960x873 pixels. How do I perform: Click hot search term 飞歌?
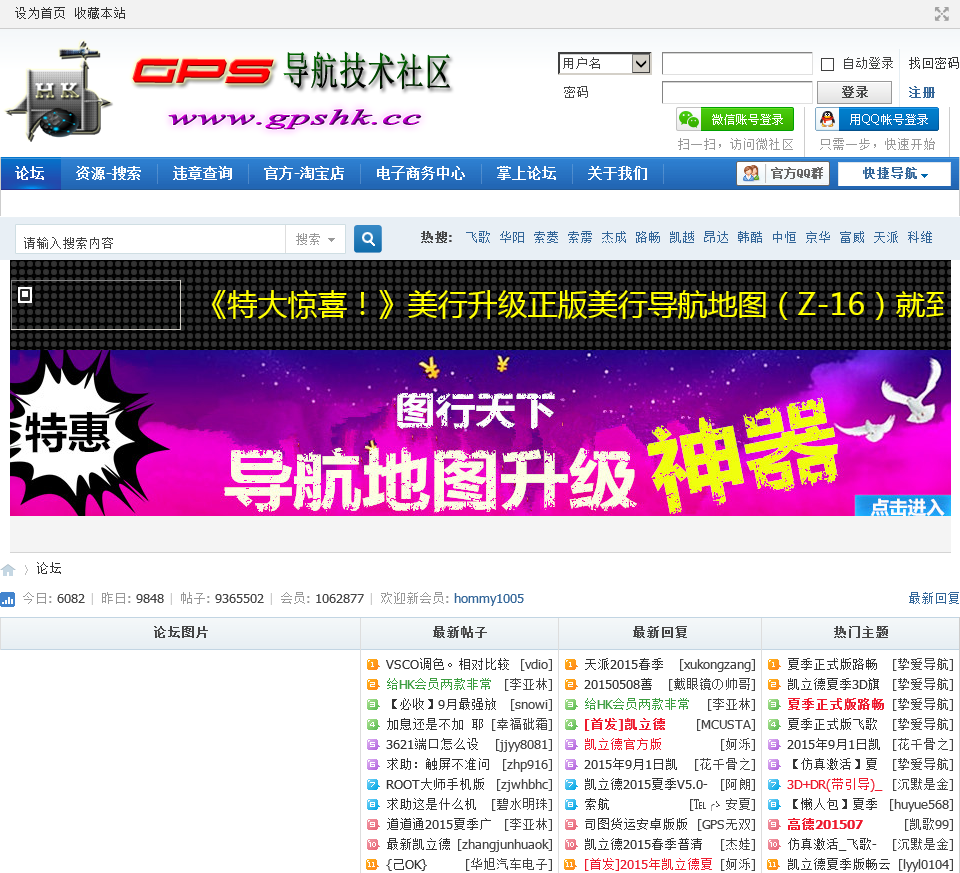pos(478,238)
